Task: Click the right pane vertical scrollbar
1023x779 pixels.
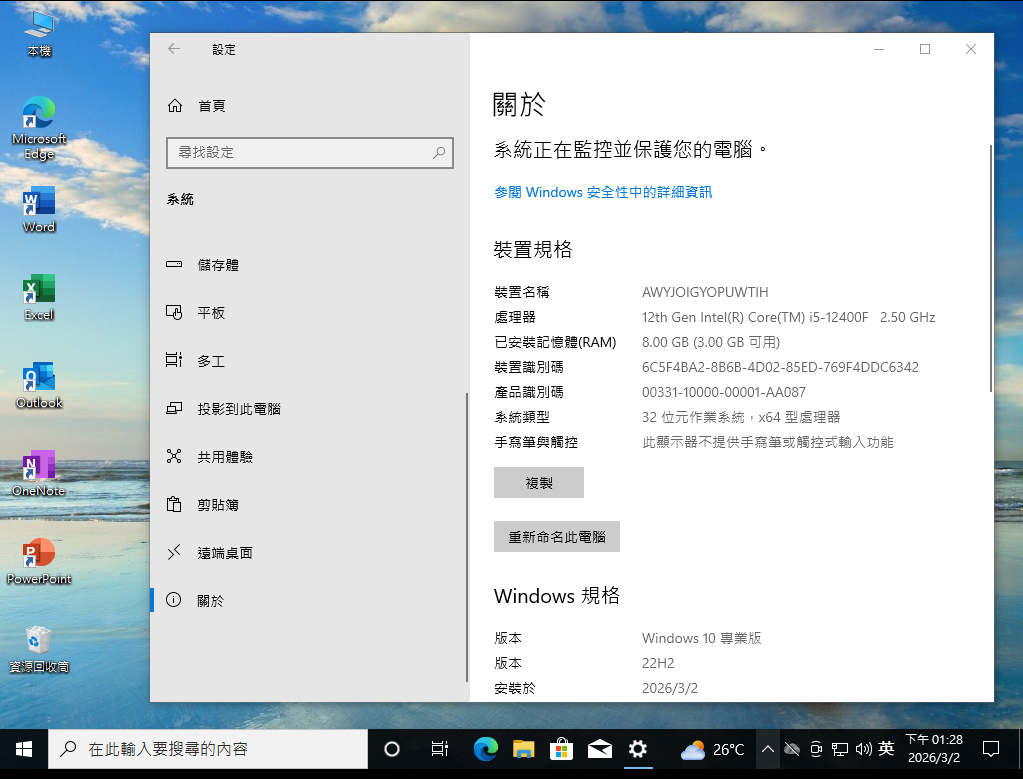Action: tap(990, 267)
